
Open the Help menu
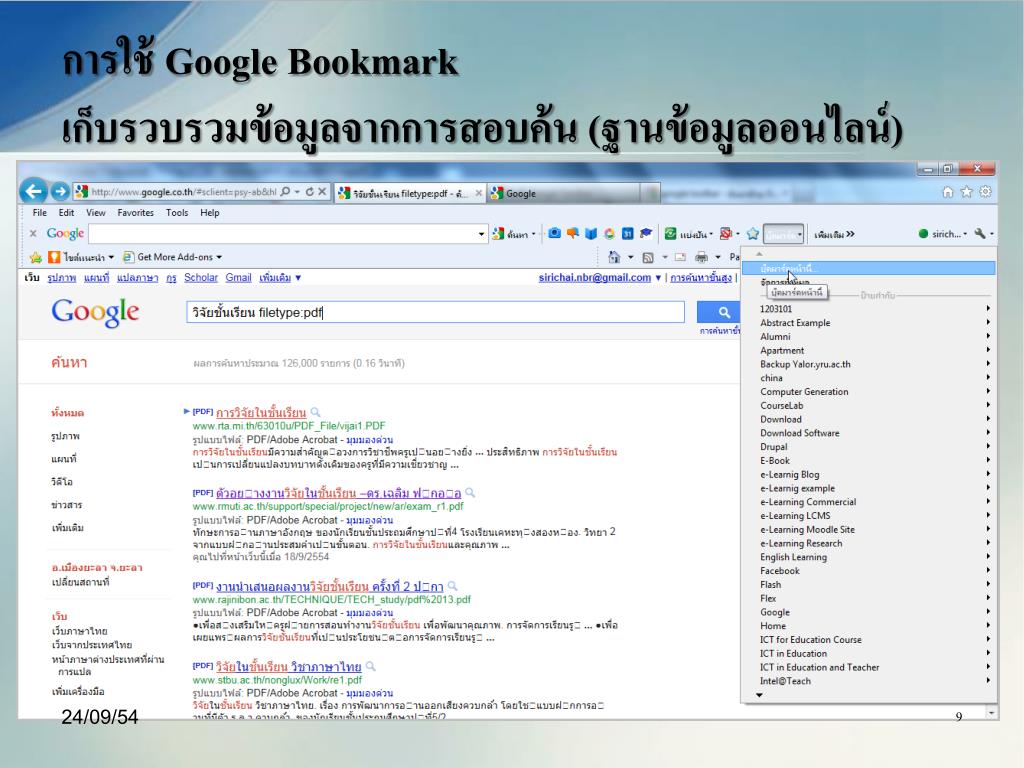(210, 213)
